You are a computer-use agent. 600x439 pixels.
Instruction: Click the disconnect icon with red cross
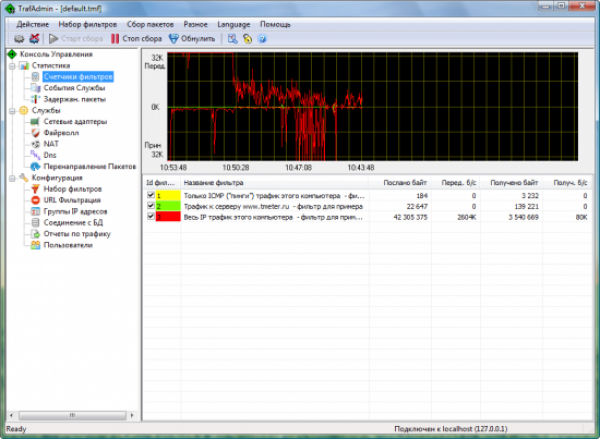coord(33,39)
